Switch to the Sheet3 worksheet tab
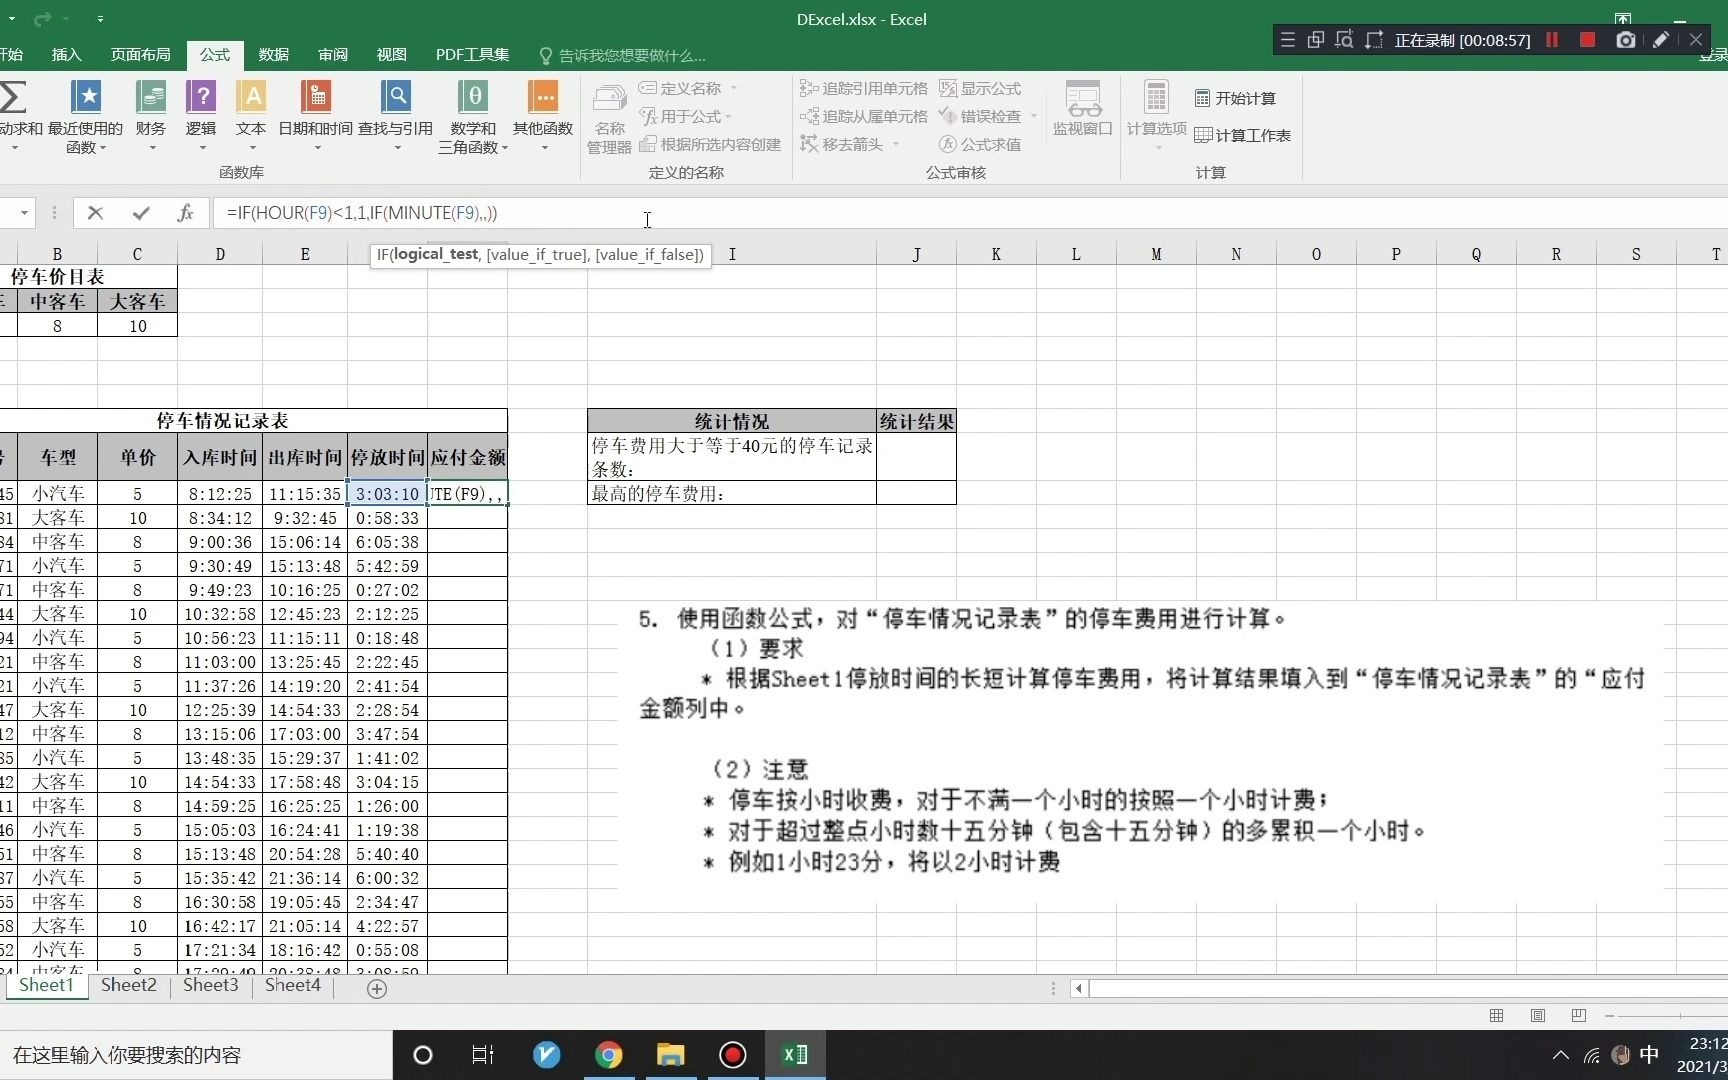The image size is (1728, 1080). pos(210,985)
